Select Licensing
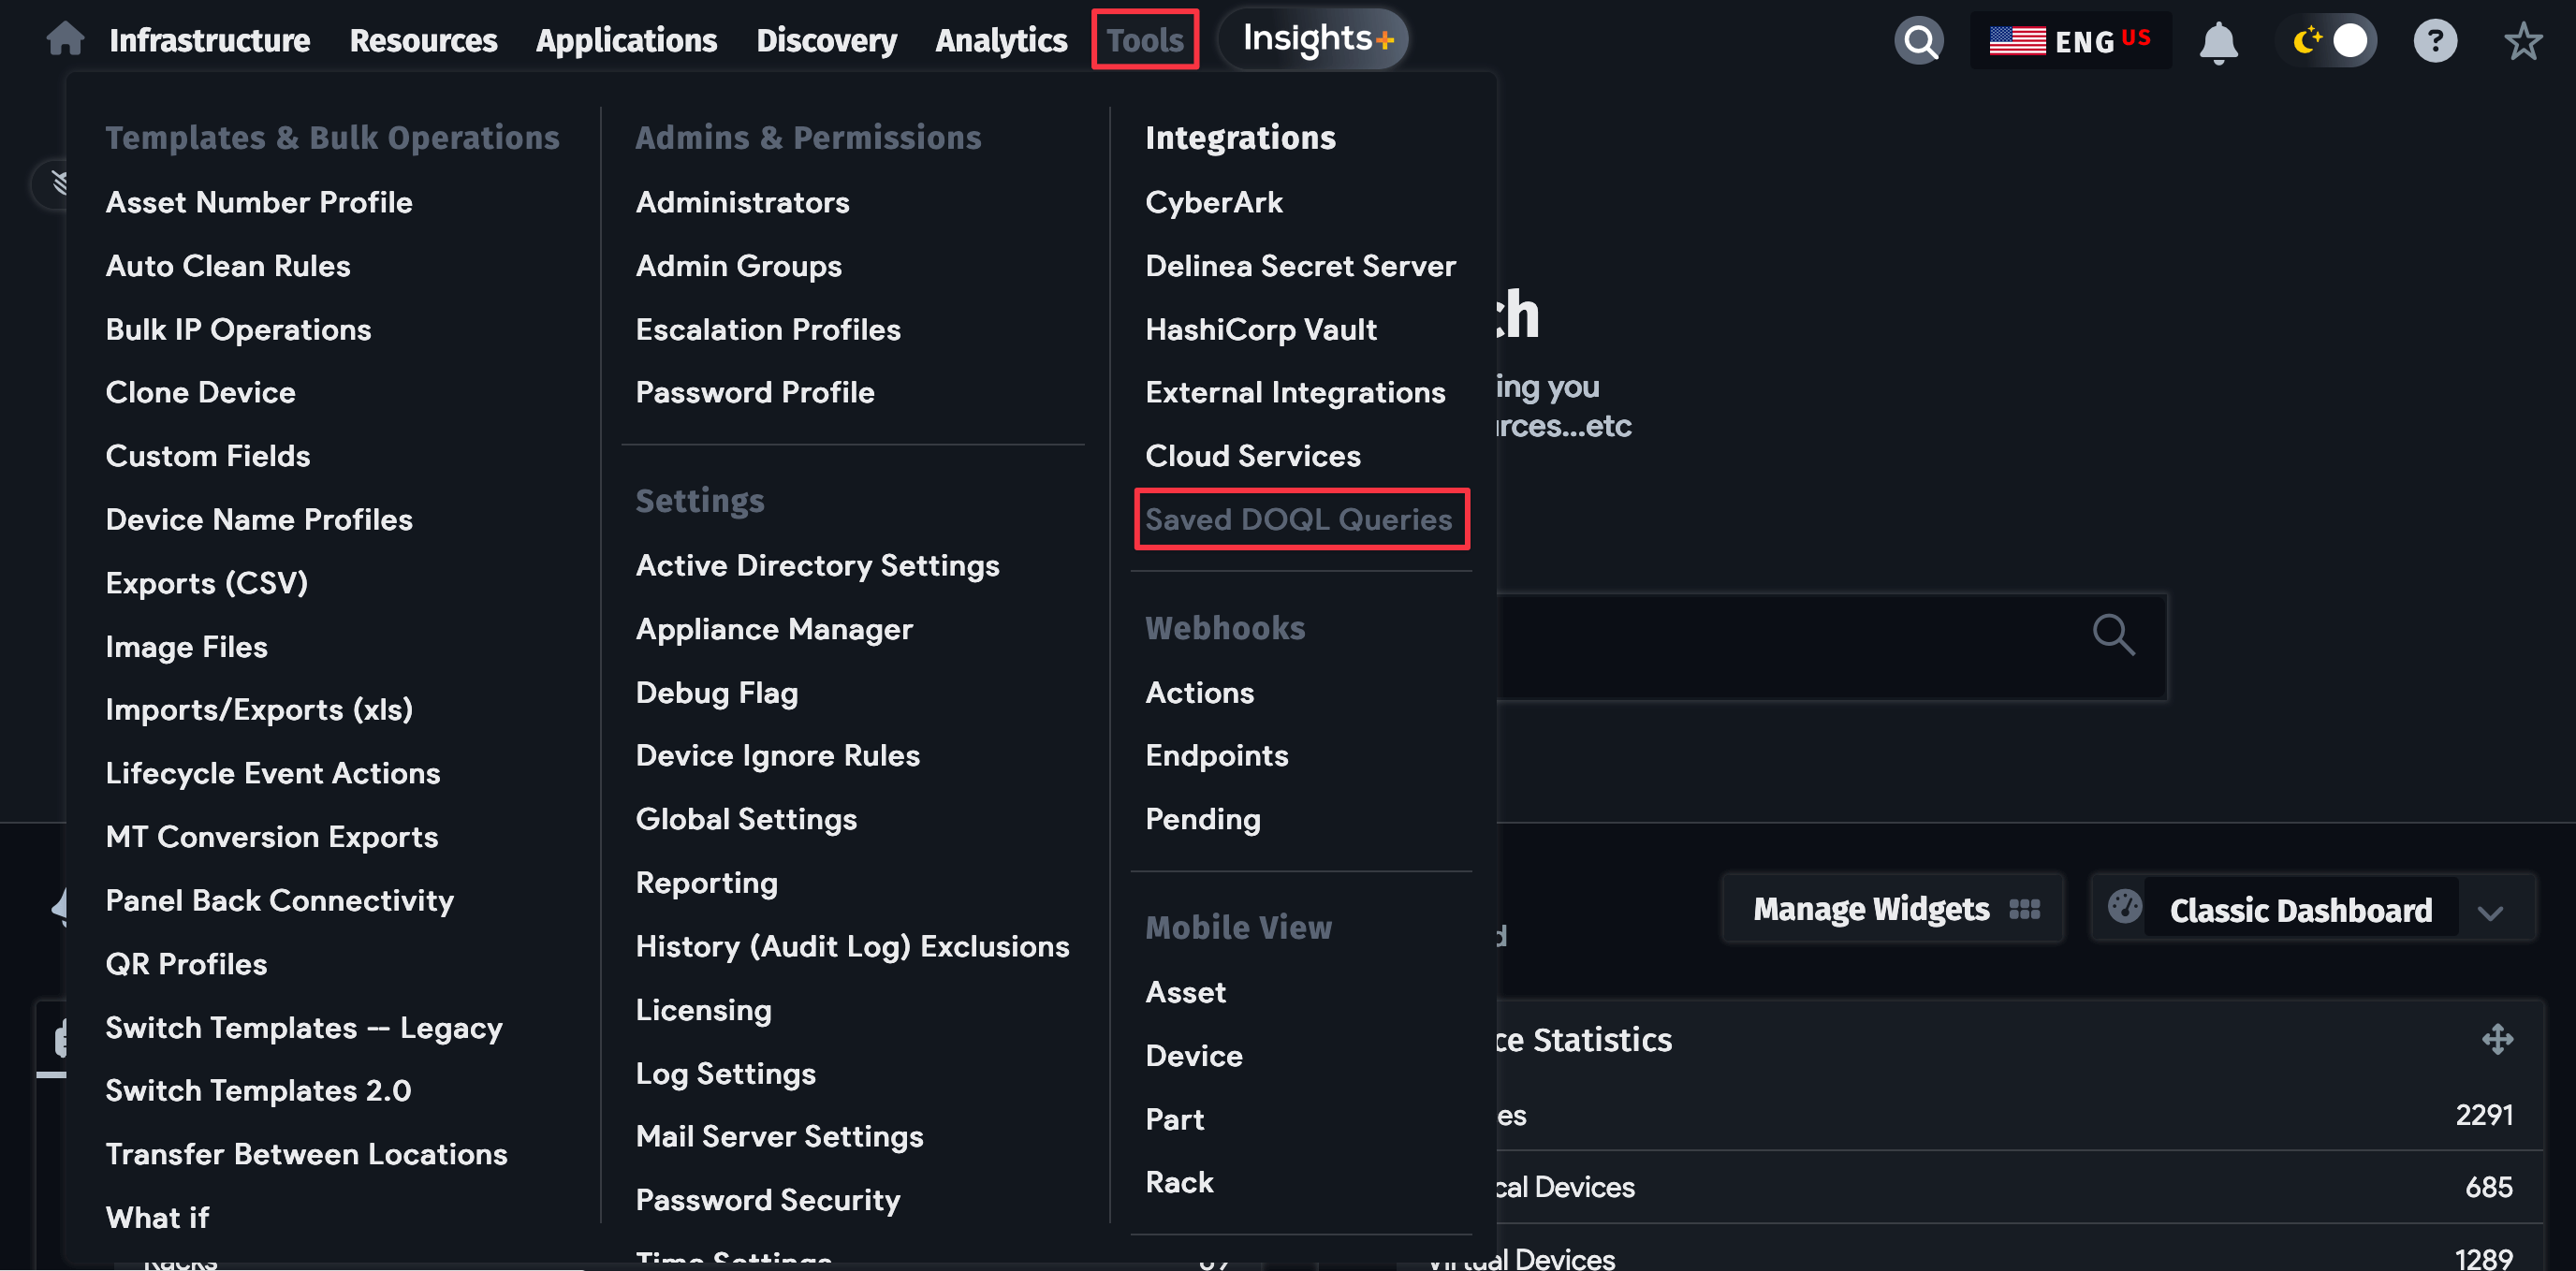Image resolution: width=2576 pixels, height=1271 pixels. point(704,1010)
